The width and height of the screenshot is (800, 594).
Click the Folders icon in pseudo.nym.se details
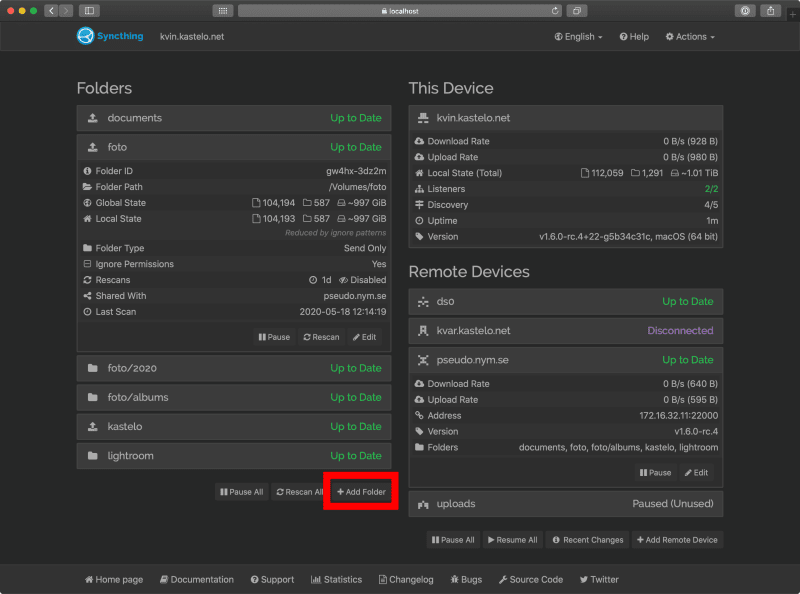419,447
